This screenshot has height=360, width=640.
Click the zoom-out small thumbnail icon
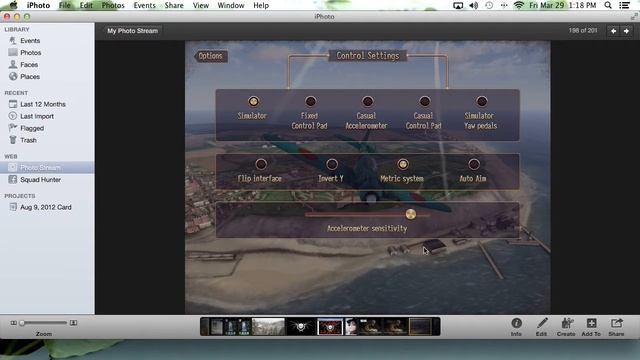[x=13, y=322]
